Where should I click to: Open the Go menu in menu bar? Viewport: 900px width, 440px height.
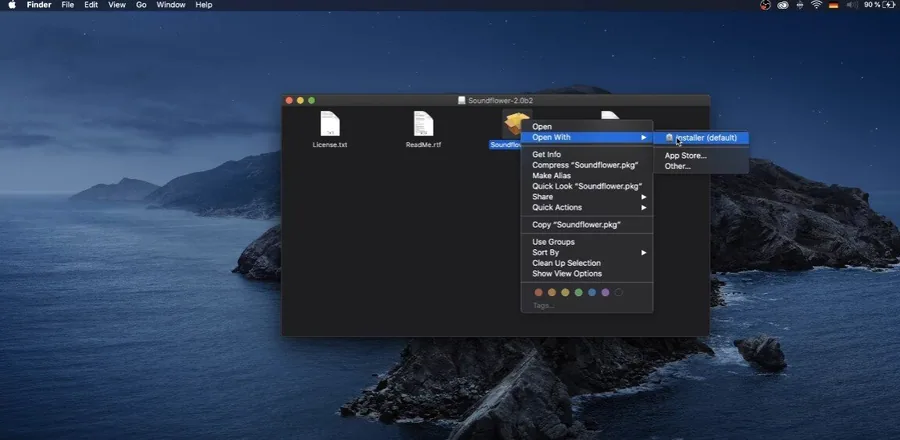[x=141, y=5]
